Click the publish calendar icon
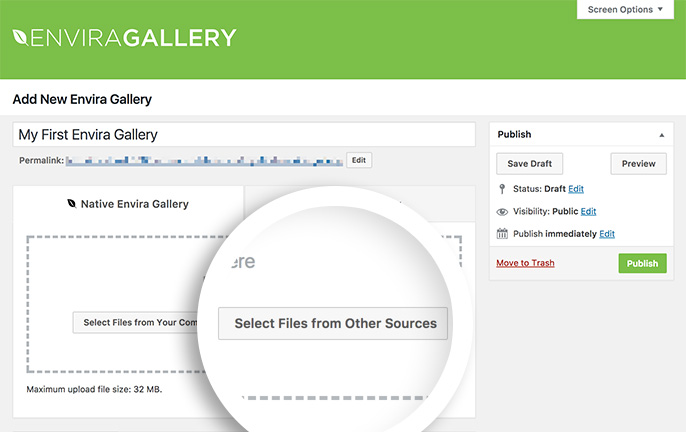The width and height of the screenshot is (686, 432). (x=502, y=234)
